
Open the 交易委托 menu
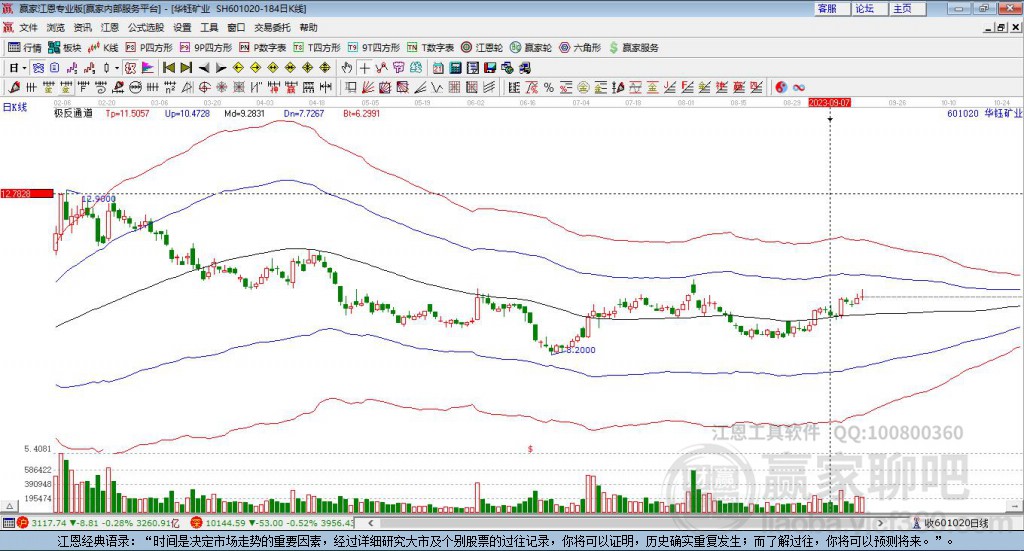point(271,28)
